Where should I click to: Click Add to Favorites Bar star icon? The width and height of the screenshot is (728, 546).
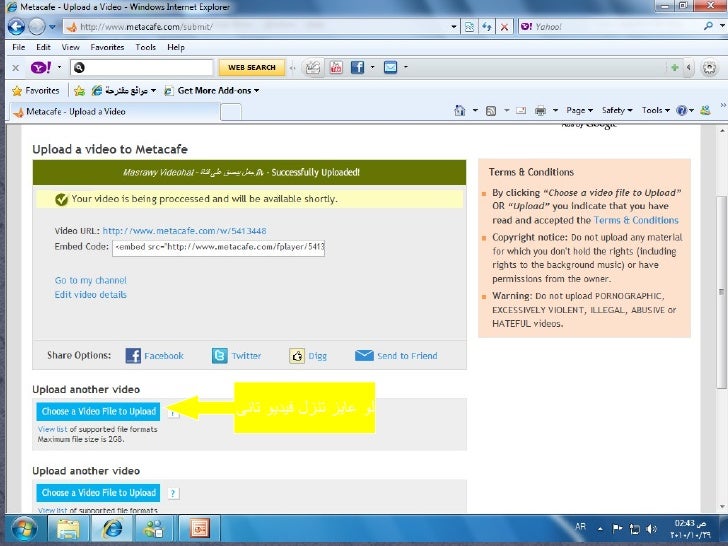pos(79,91)
